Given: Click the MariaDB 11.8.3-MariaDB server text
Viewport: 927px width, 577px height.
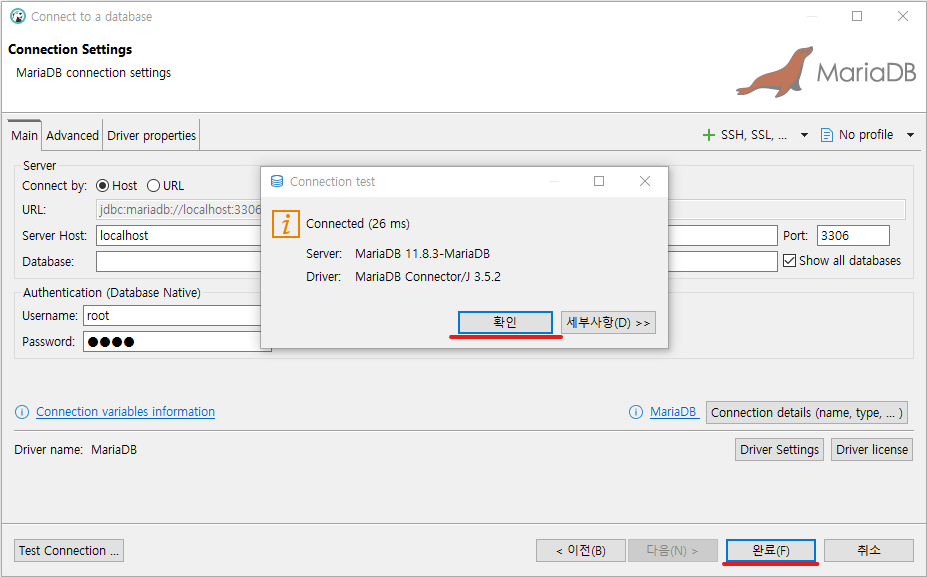Looking at the screenshot, I should tap(422, 254).
